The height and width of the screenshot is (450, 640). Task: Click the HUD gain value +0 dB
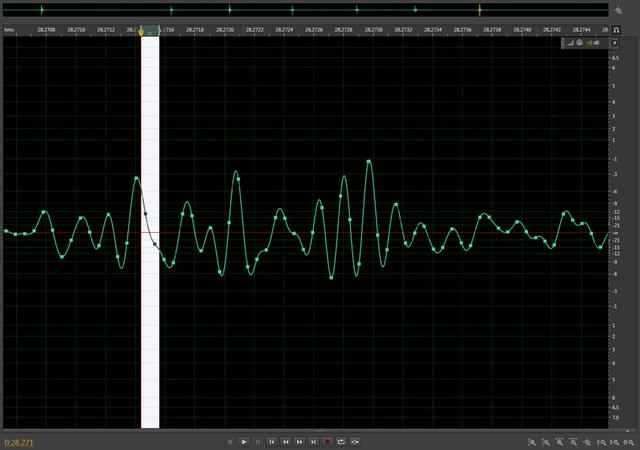coord(592,43)
